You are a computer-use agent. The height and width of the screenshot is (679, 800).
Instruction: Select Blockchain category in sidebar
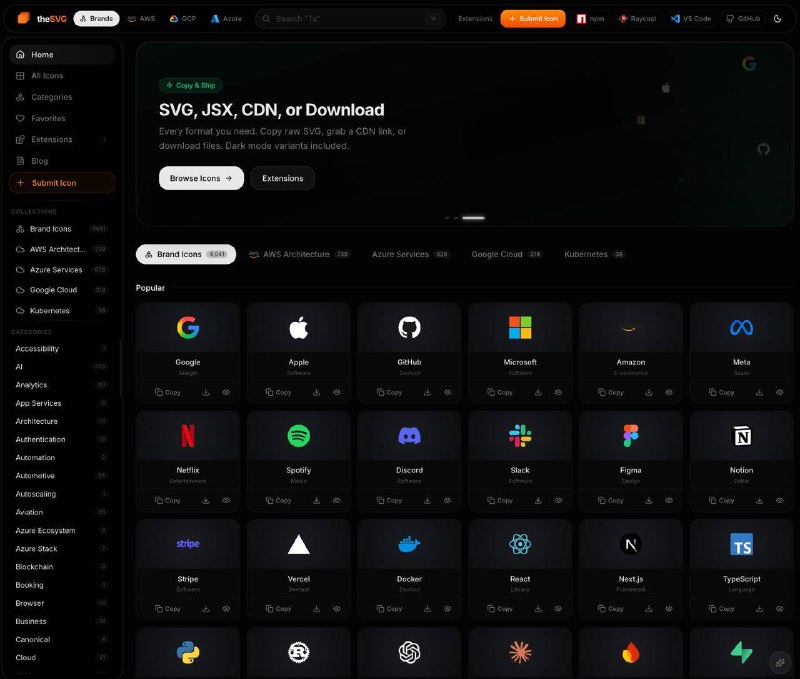(61, 567)
